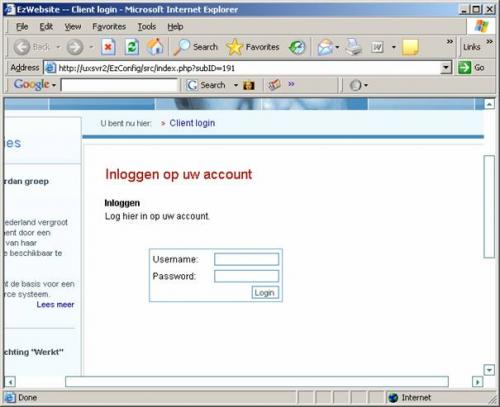Expand the Address bar dropdown arrow
Viewport: 500px width, 407px height.
coord(446,68)
